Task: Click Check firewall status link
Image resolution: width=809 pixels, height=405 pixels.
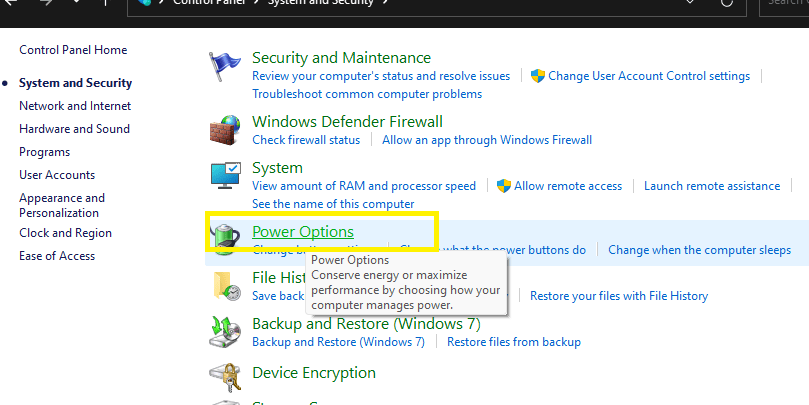Action: coord(306,140)
